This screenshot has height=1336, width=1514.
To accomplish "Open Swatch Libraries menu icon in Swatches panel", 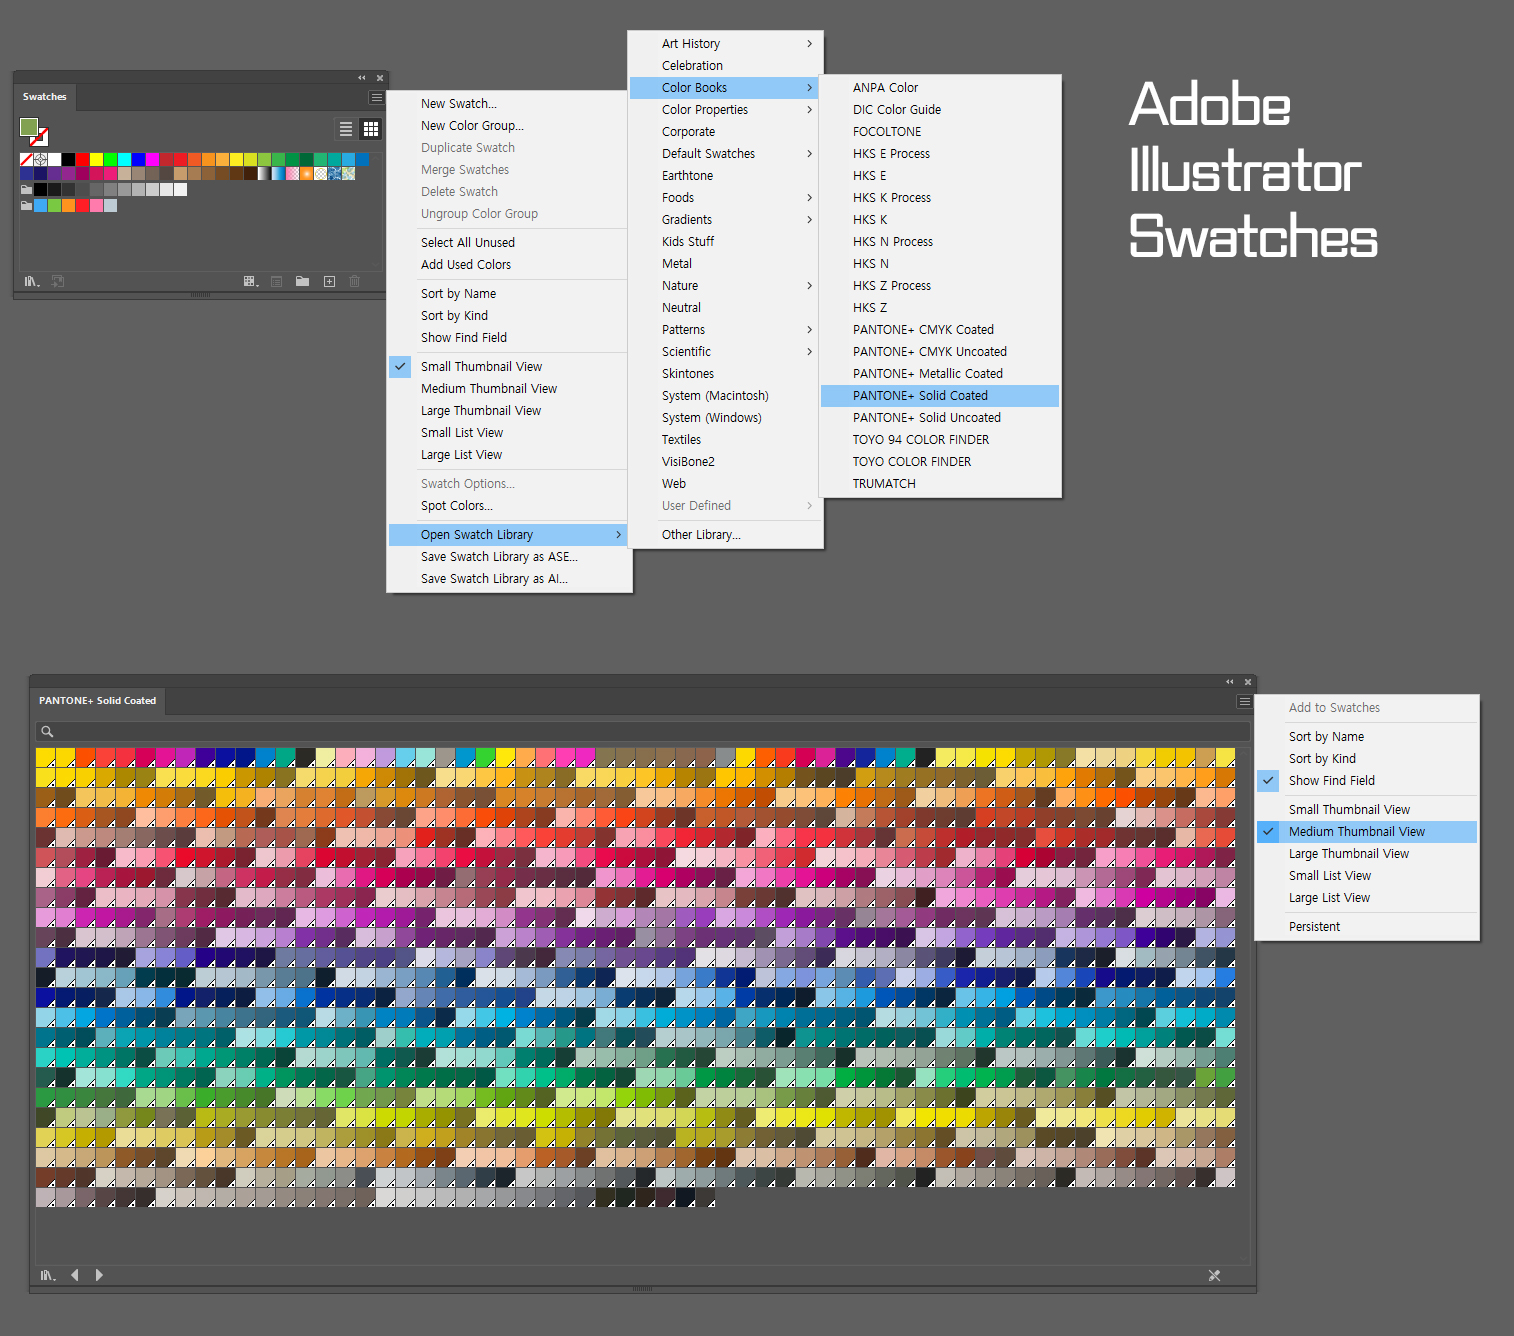I will tap(32, 282).
